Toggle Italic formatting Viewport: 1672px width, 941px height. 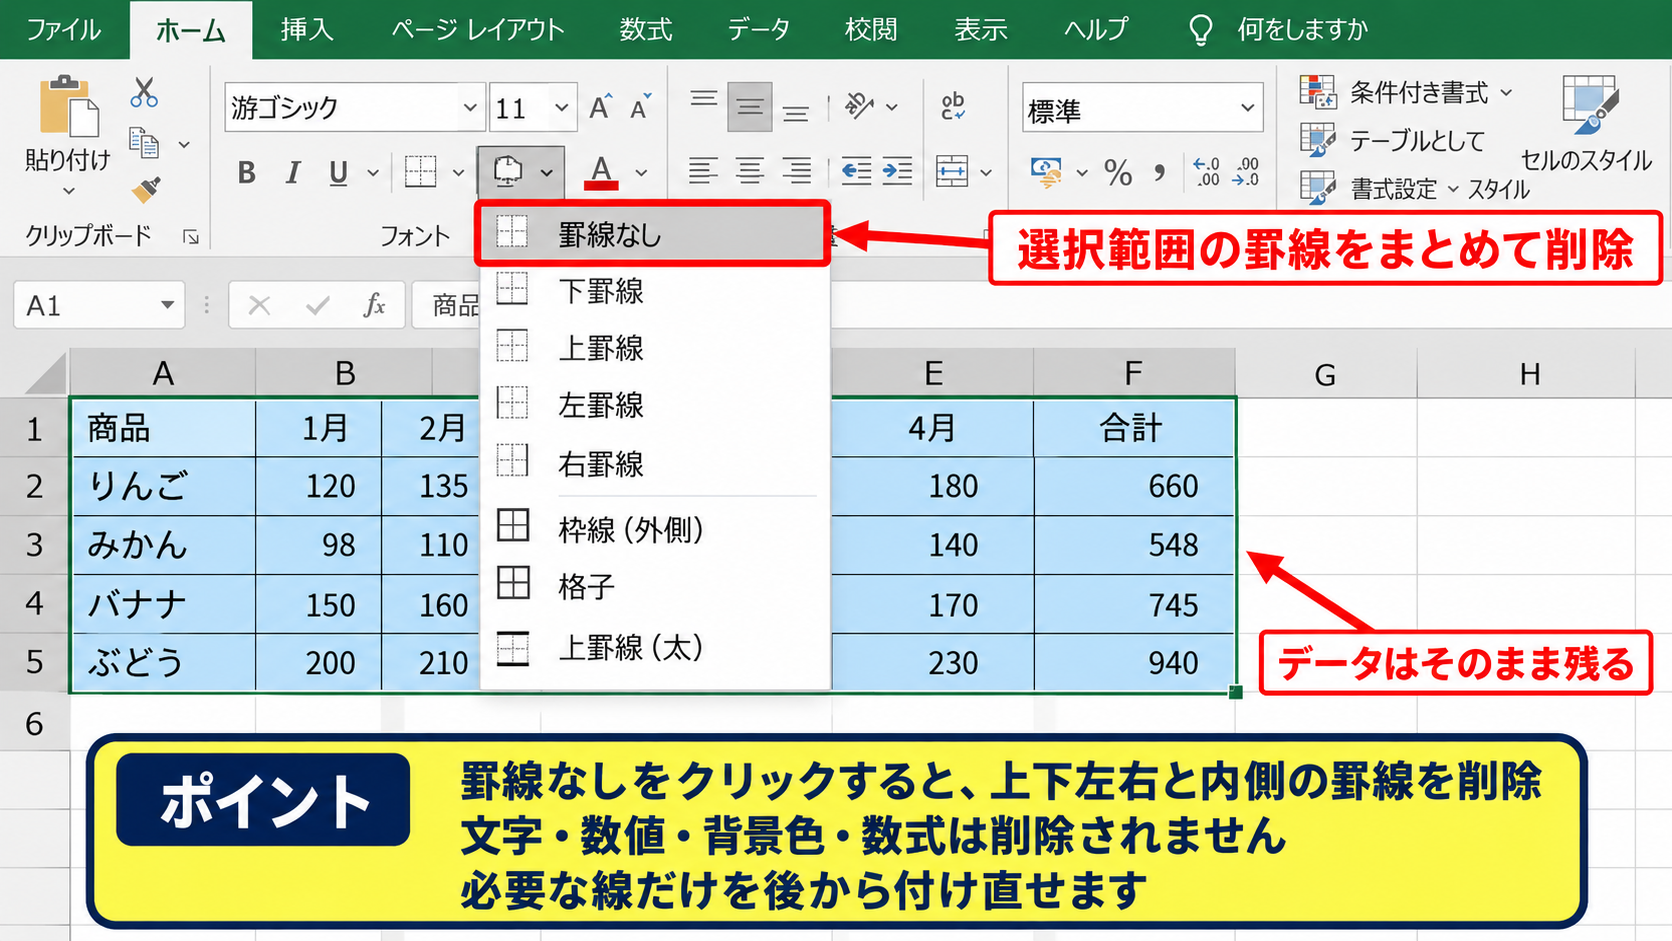[293, 172]
